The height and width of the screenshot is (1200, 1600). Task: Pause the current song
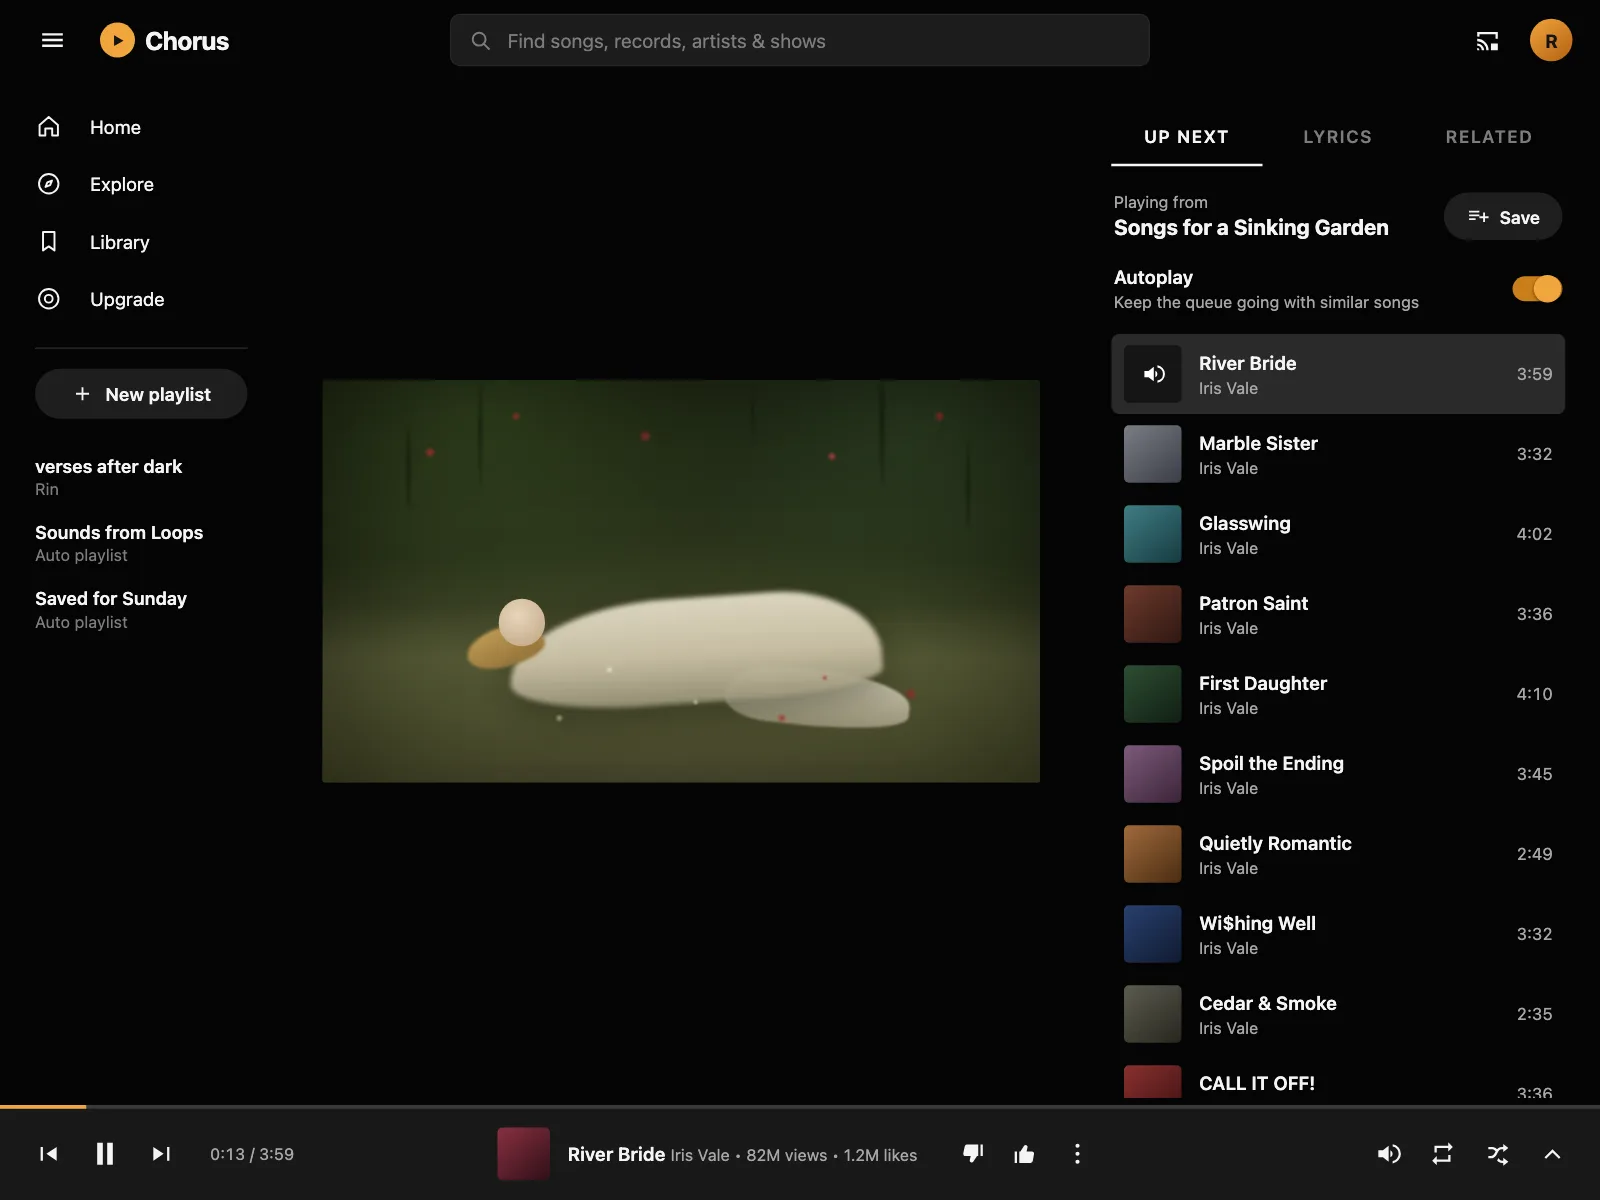pos(104,1154)
